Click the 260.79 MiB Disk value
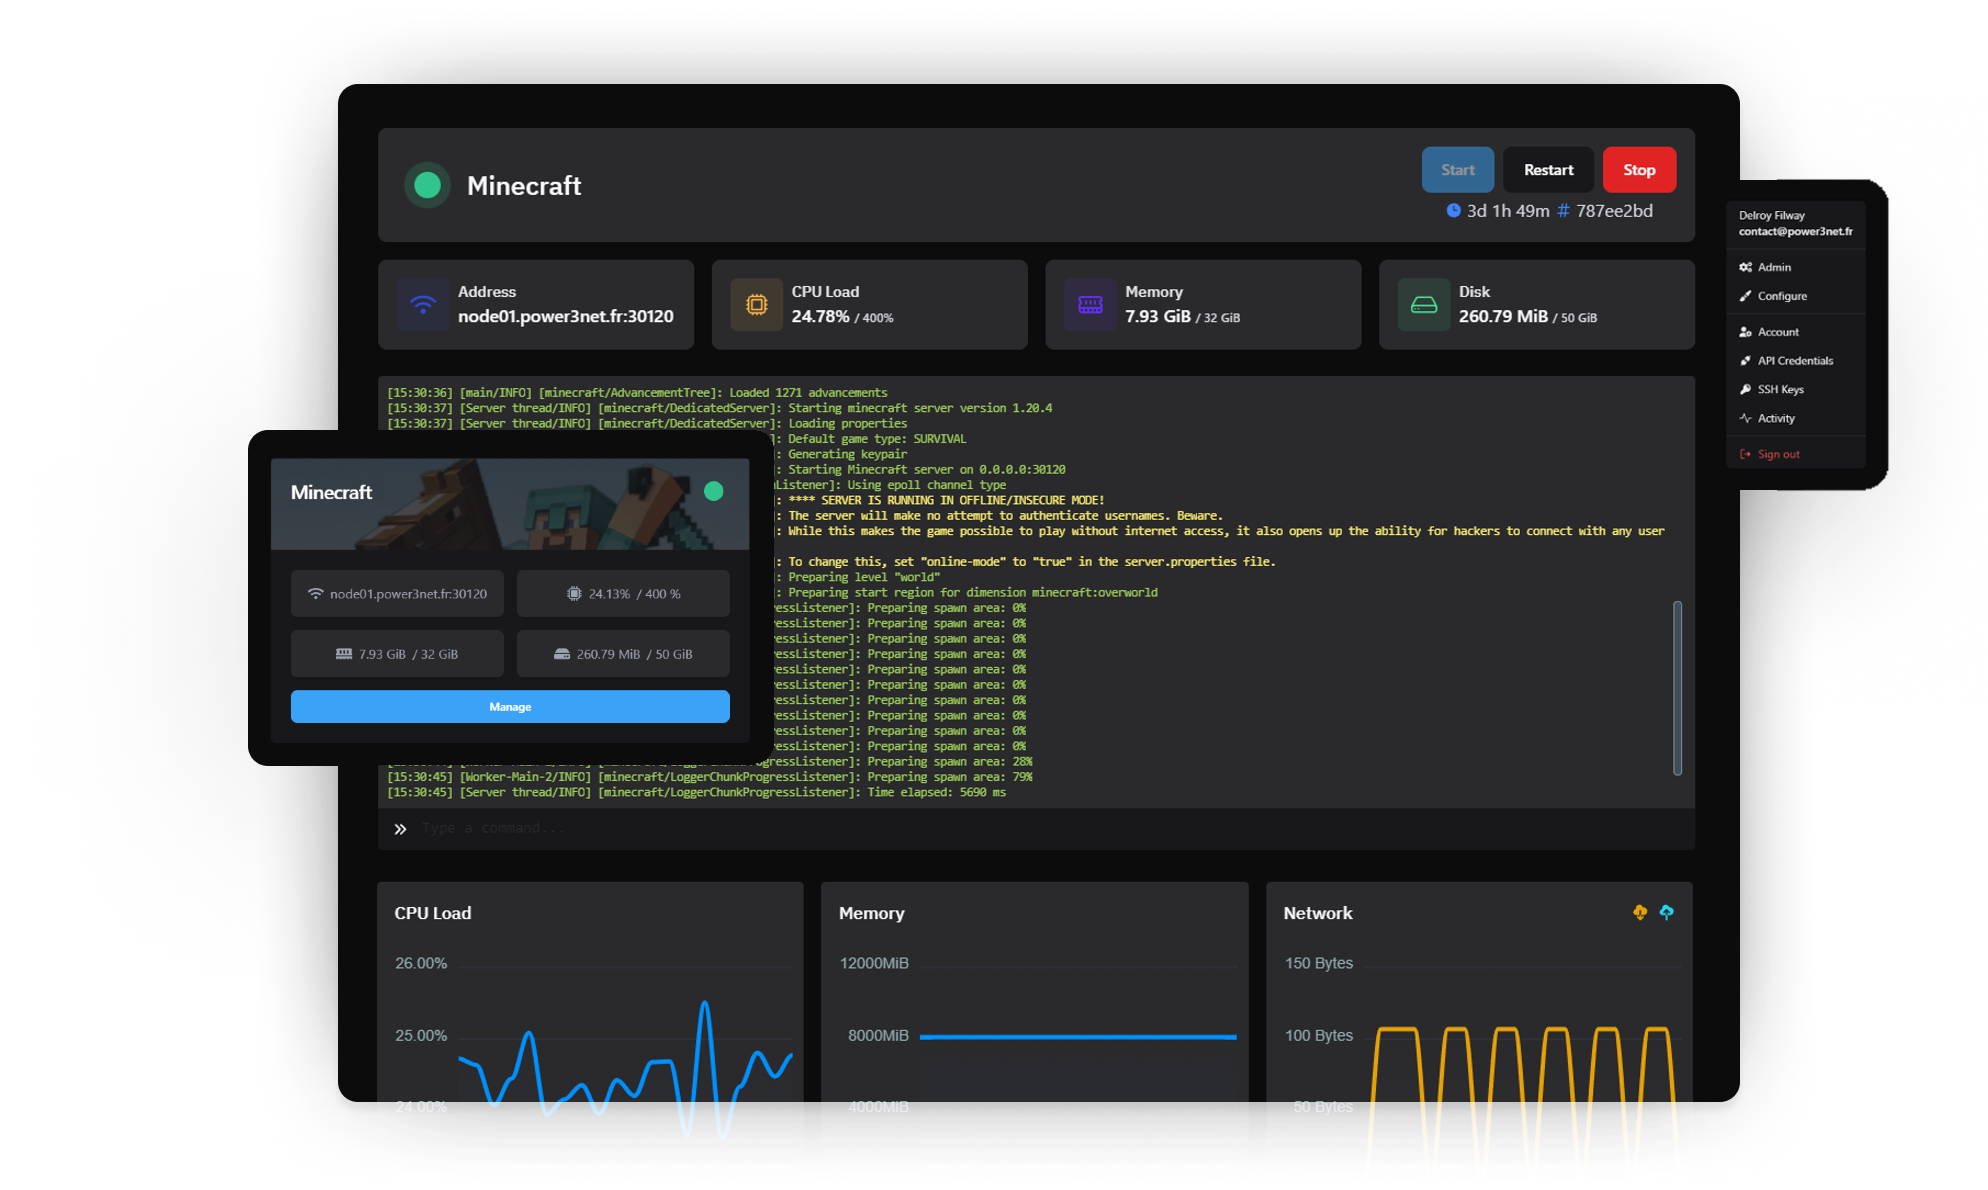 pyautogui.click(x=1503, y=317)
